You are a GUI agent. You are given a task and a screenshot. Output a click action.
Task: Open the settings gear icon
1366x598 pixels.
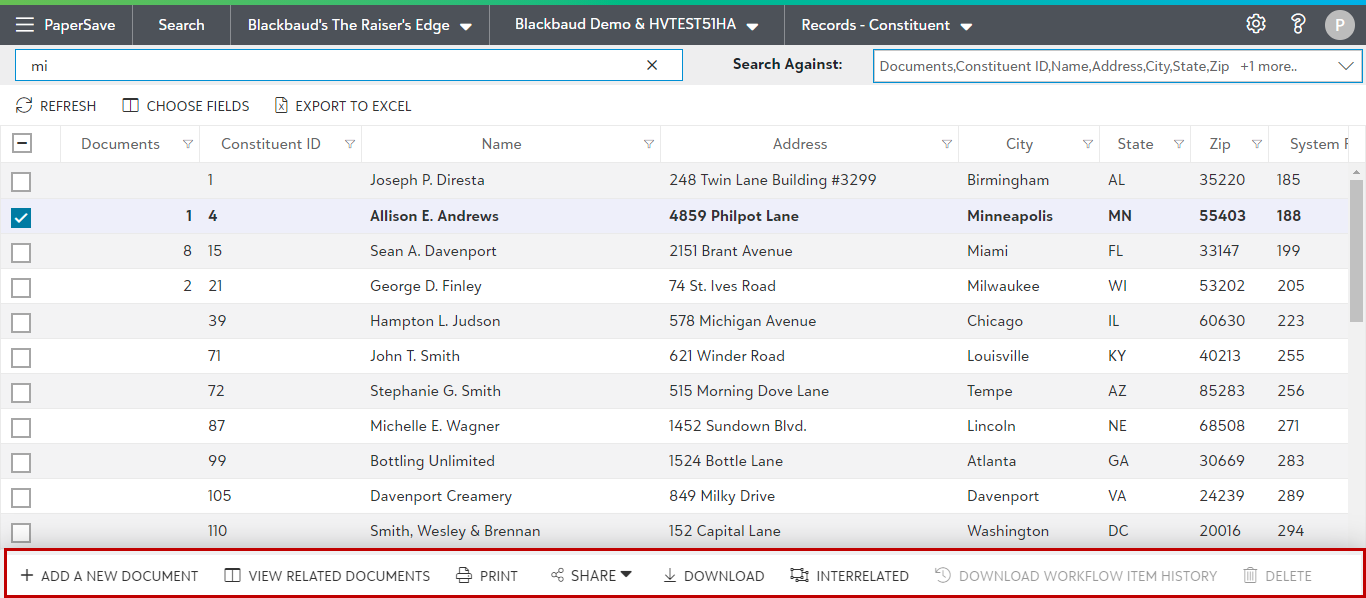[1256, 24]
